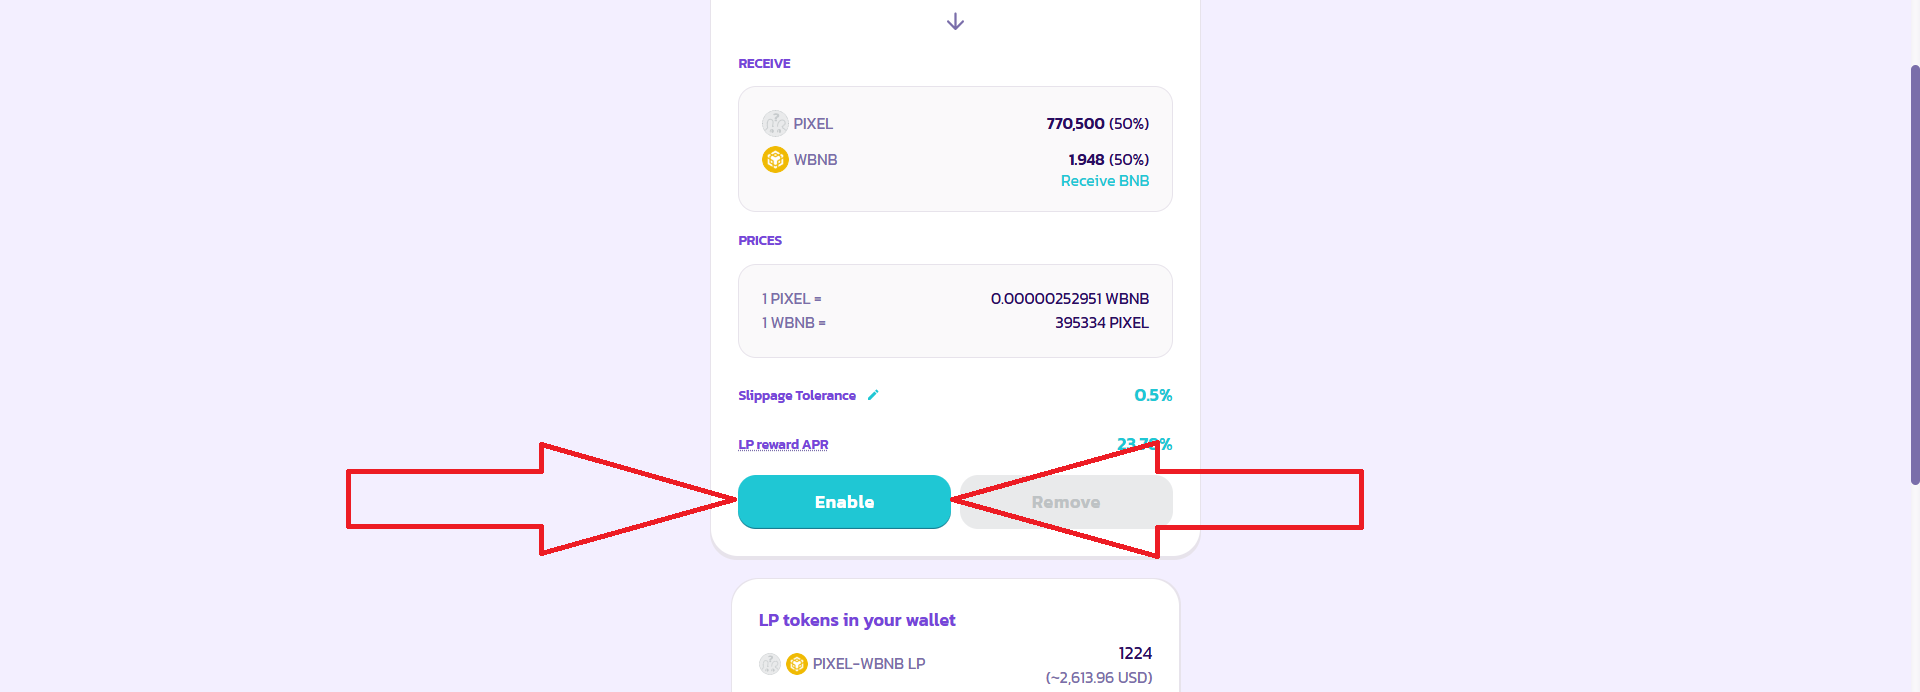Click the 0.5% slippage value
Viewport: 1920px width, 692px height.
point(1152,396)
